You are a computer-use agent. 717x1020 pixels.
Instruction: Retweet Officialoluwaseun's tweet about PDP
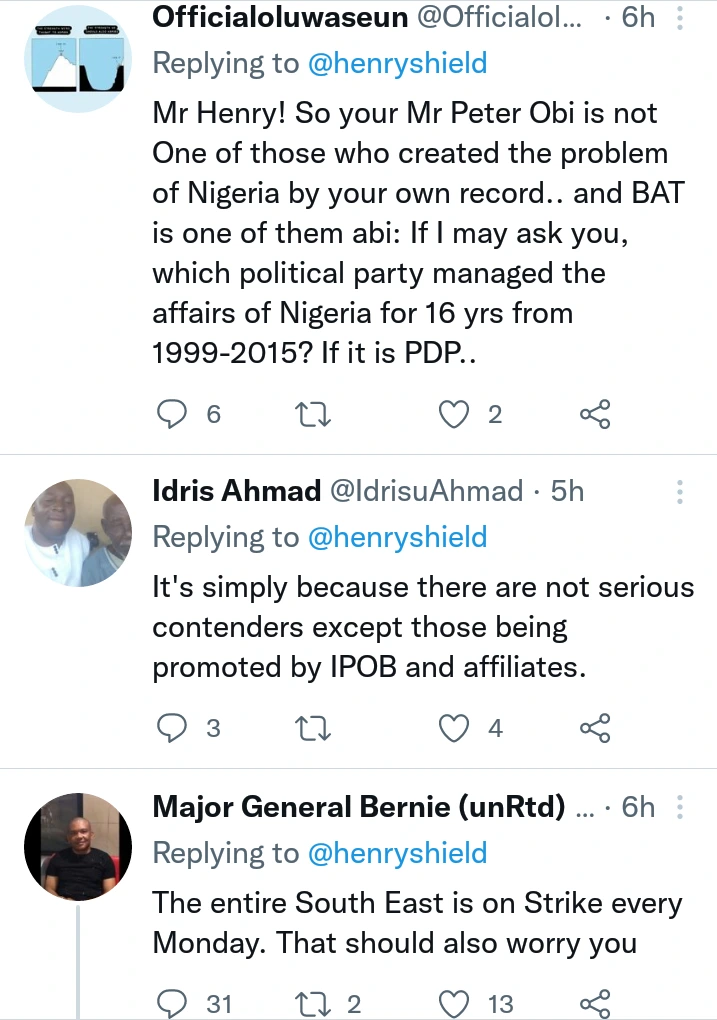point(314,414)
